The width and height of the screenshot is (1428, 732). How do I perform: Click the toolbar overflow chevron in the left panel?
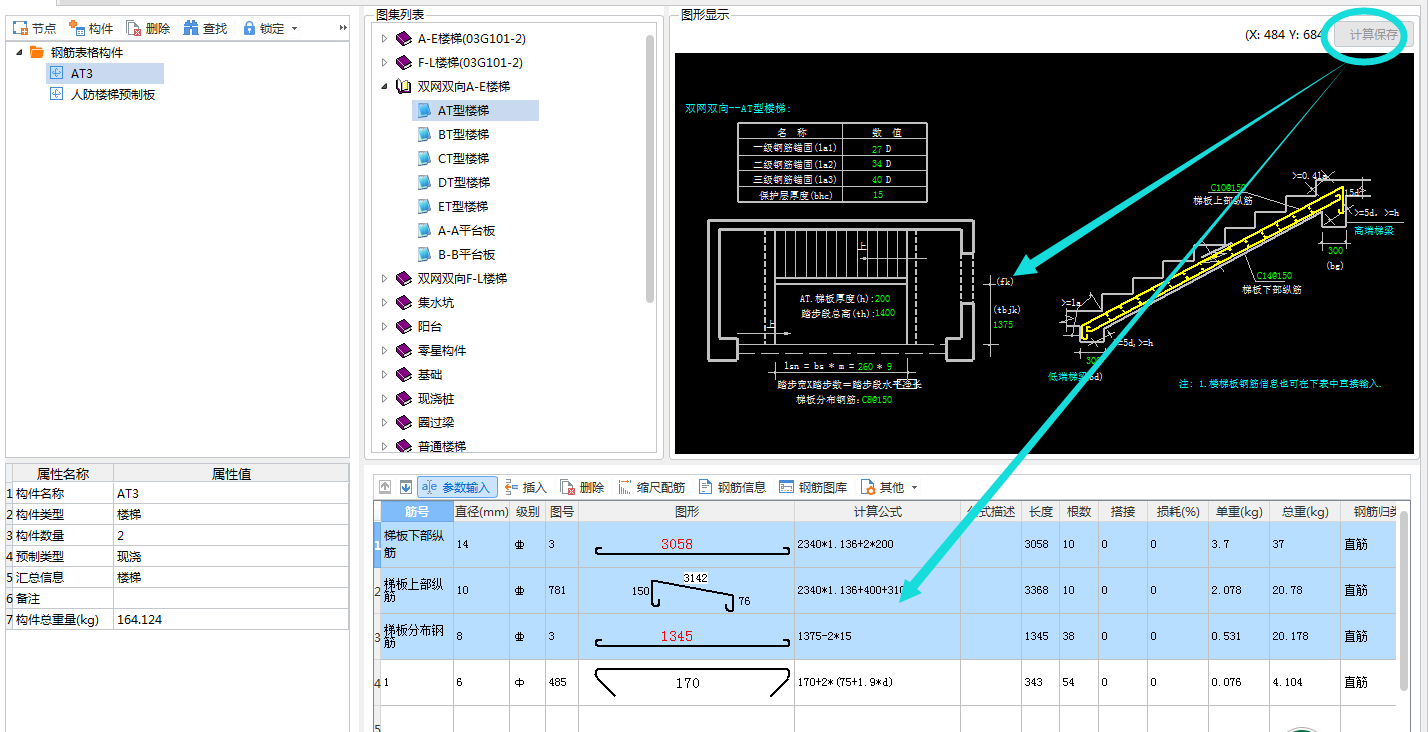(x=343, y=28)
